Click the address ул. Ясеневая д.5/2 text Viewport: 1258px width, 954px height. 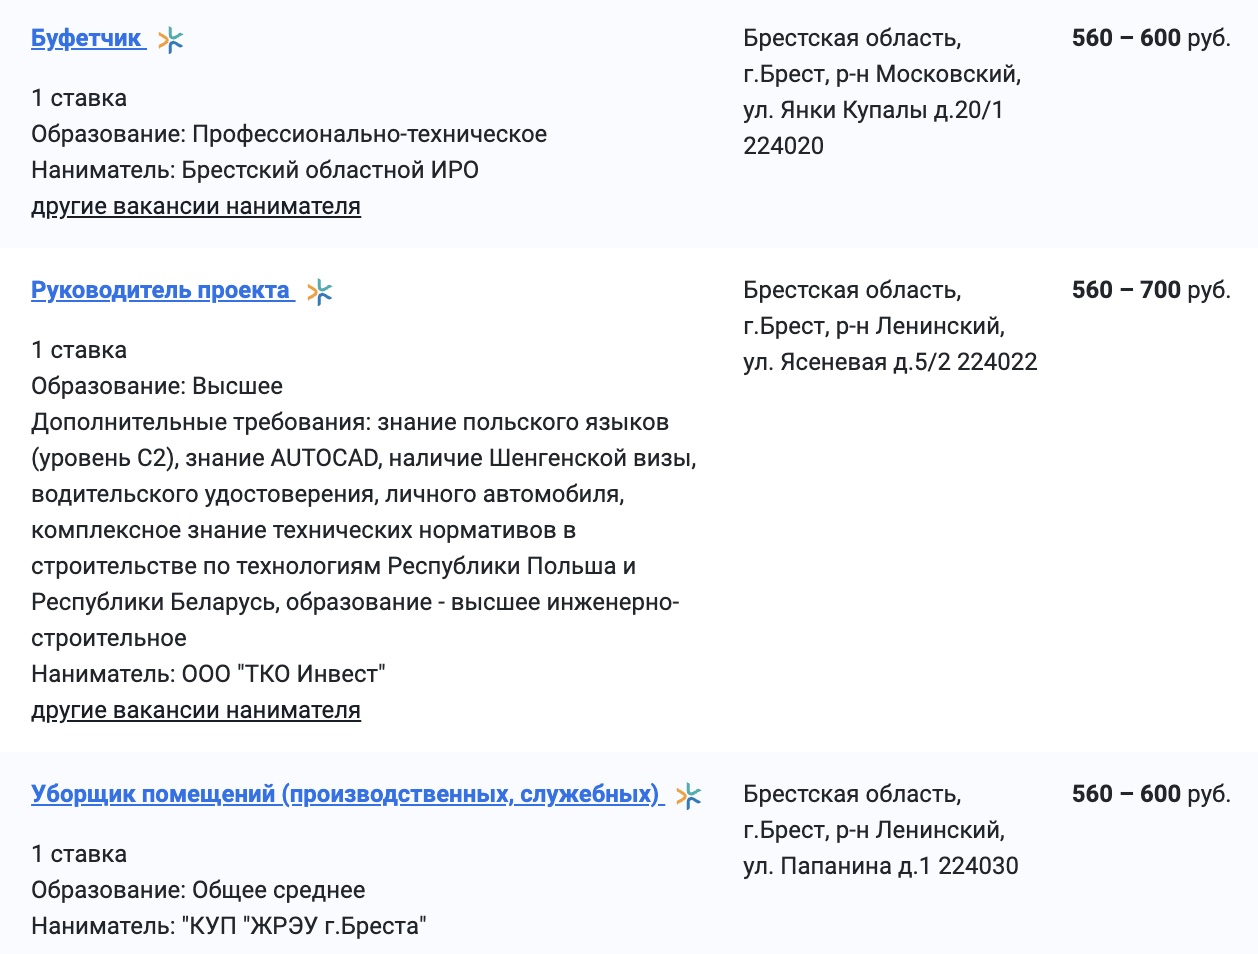[x=890, y=362]
